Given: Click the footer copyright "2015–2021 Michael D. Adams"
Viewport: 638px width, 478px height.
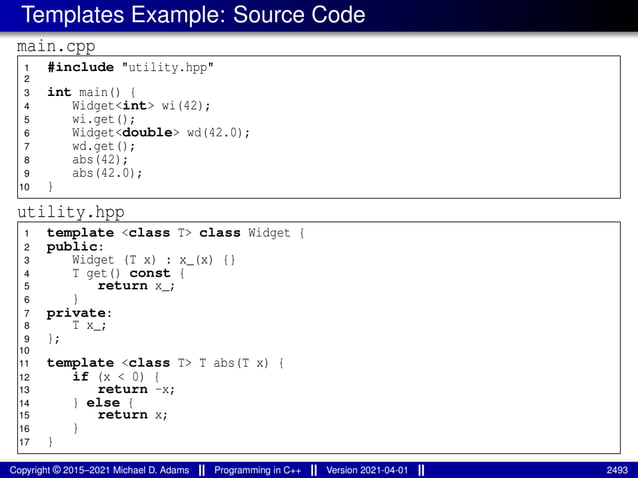Looking at the screenshot, I should (126, 470).
